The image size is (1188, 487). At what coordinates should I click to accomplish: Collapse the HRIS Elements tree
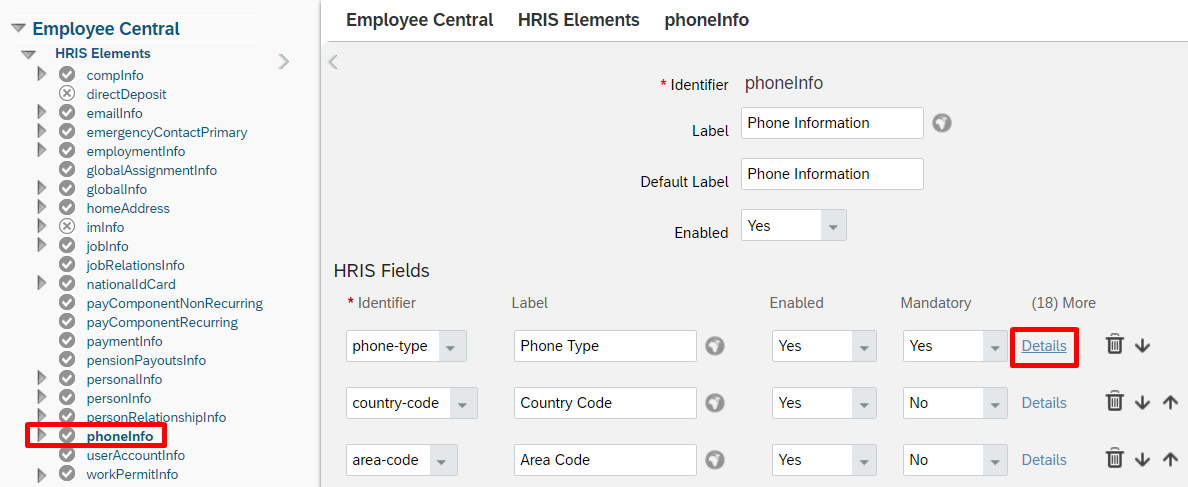pyautogui.click(x=29, y=54)
